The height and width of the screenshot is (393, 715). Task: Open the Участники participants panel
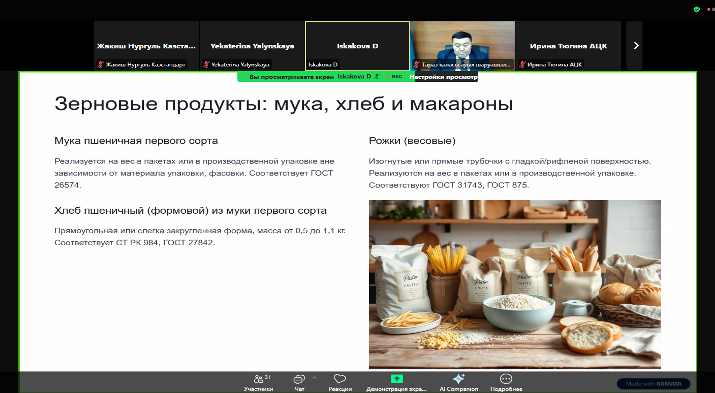pyautogui.click(x=258, y=383)
